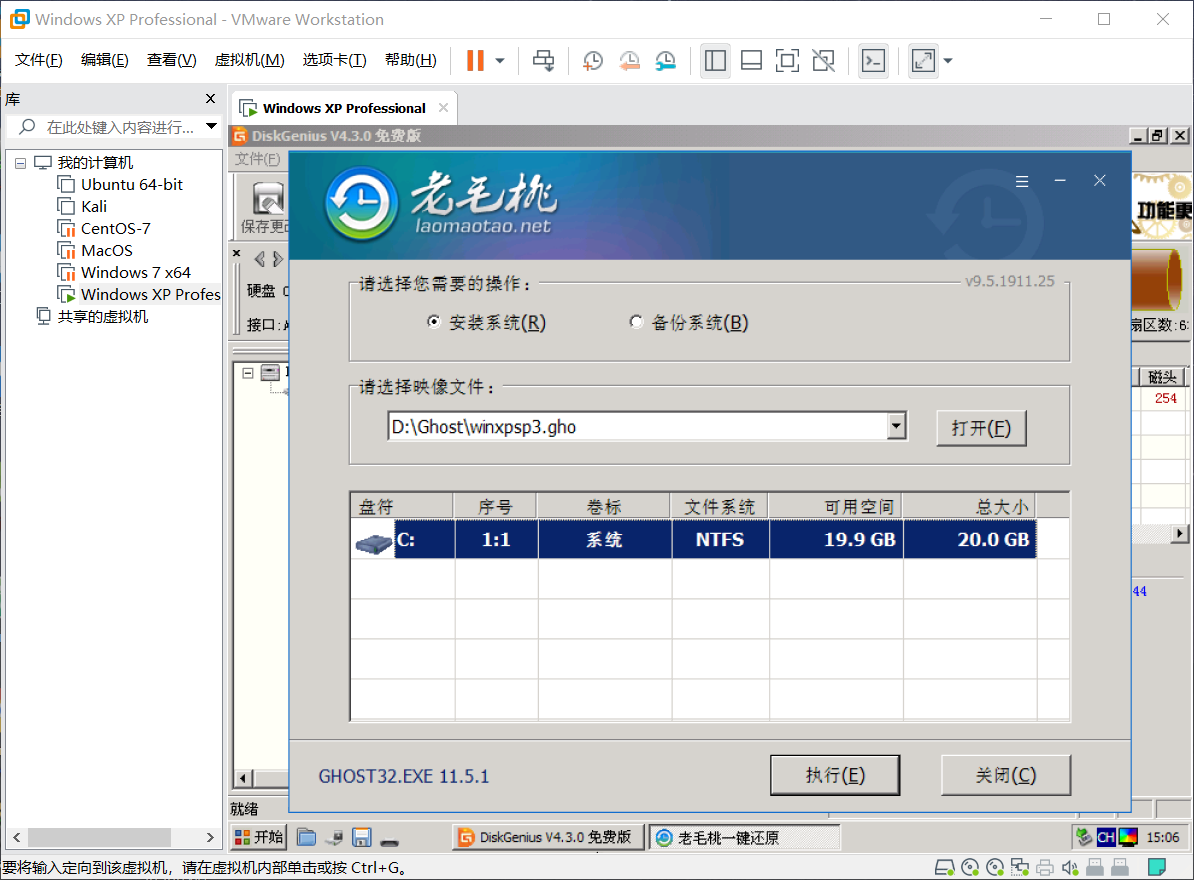The height and width of the screenshot is (880, 1194).
Task: Select the 安装系统(R) radio button
Action: (x=434, y=321)
